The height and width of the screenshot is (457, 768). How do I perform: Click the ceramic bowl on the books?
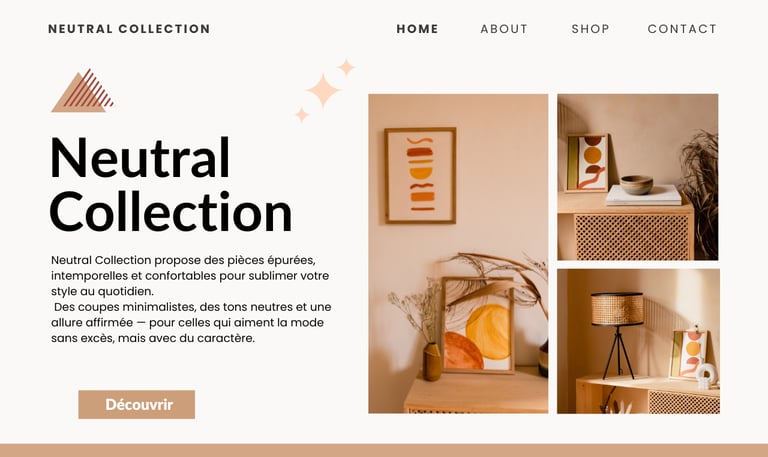636,185
